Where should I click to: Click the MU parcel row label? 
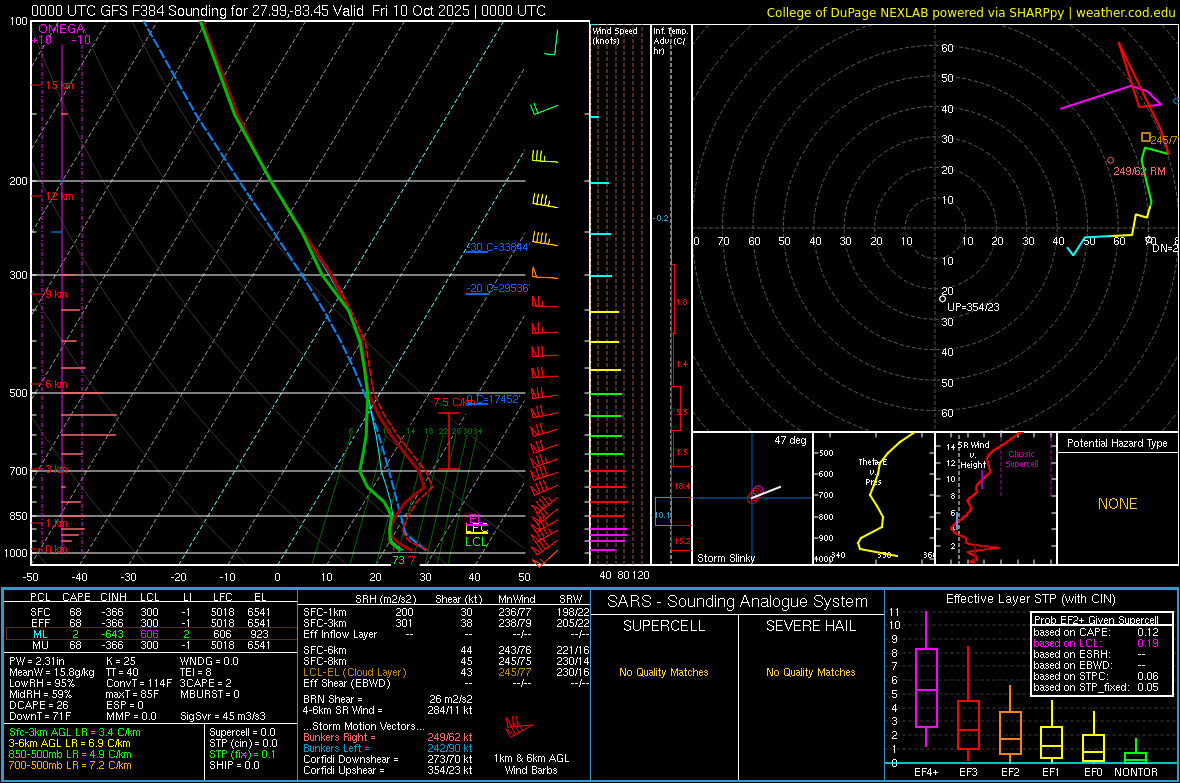click(40, 644)
